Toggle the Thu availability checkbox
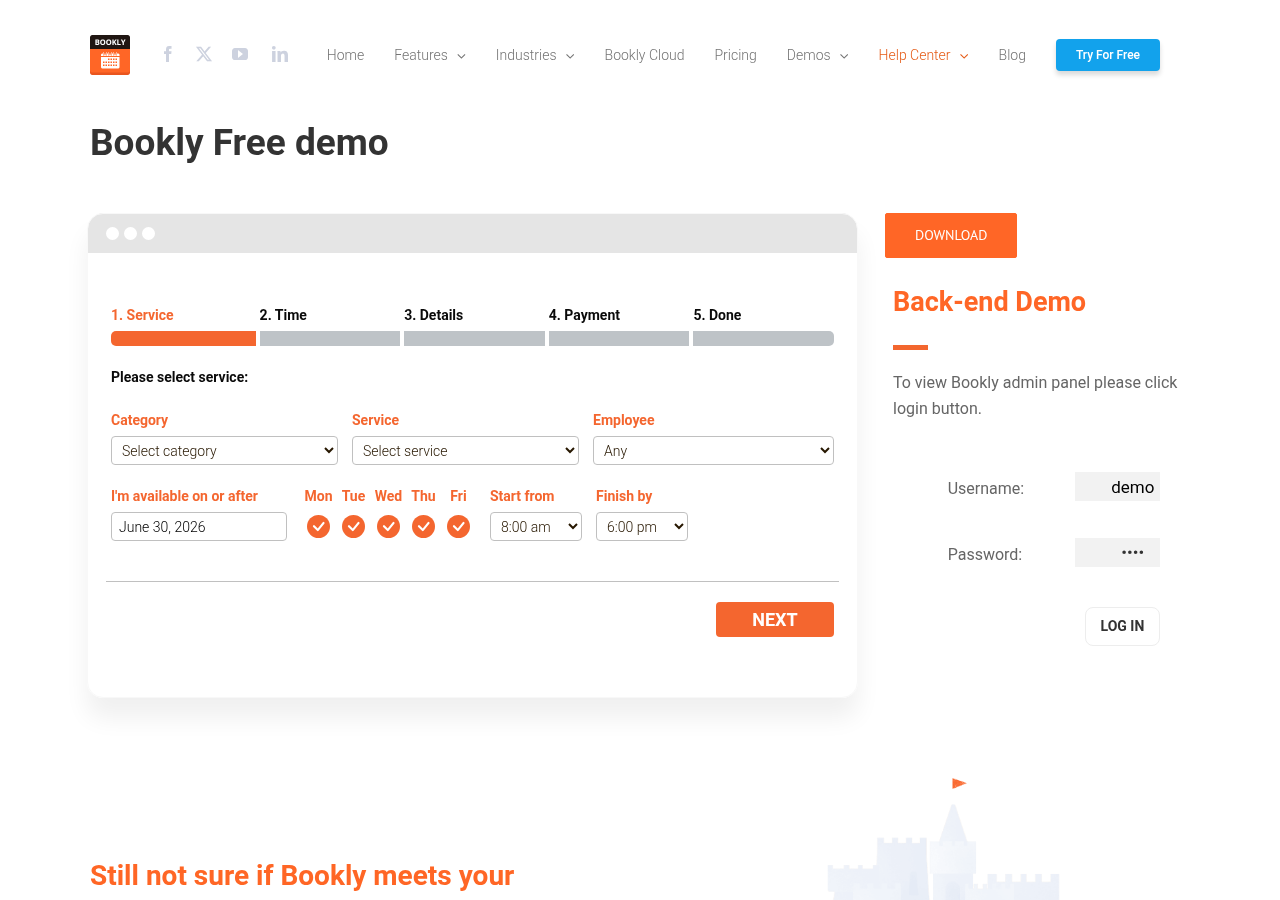Viewport: 1280px width, 900px height. [x=423, y=526]
